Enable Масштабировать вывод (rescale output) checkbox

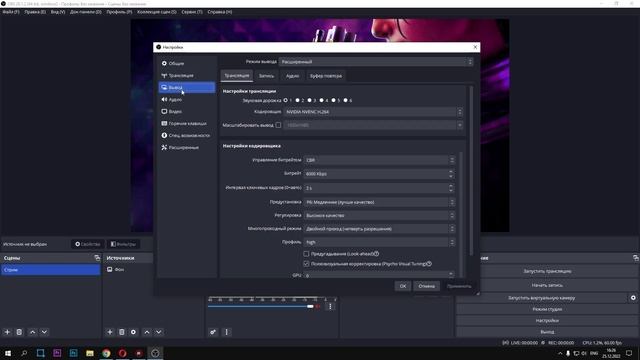(x=278, y=125)
